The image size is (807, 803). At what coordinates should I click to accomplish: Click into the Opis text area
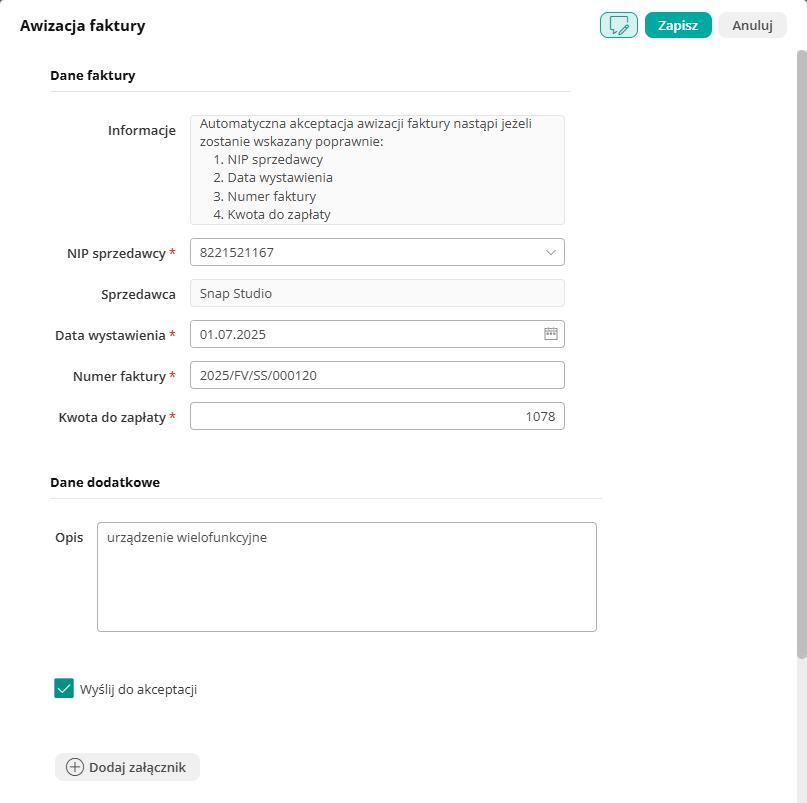pos(346,577)
